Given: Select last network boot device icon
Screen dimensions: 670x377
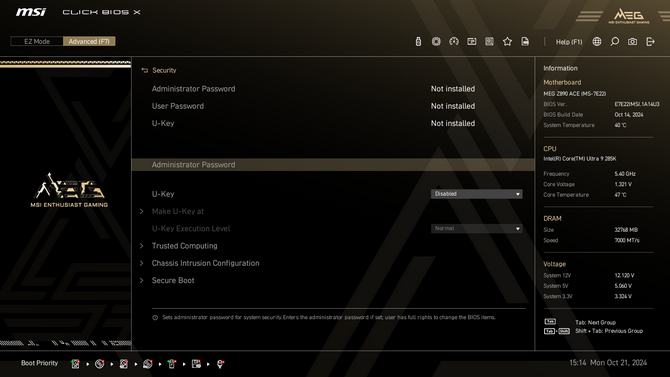Looking at the screenshot, I should coord(220,364).
